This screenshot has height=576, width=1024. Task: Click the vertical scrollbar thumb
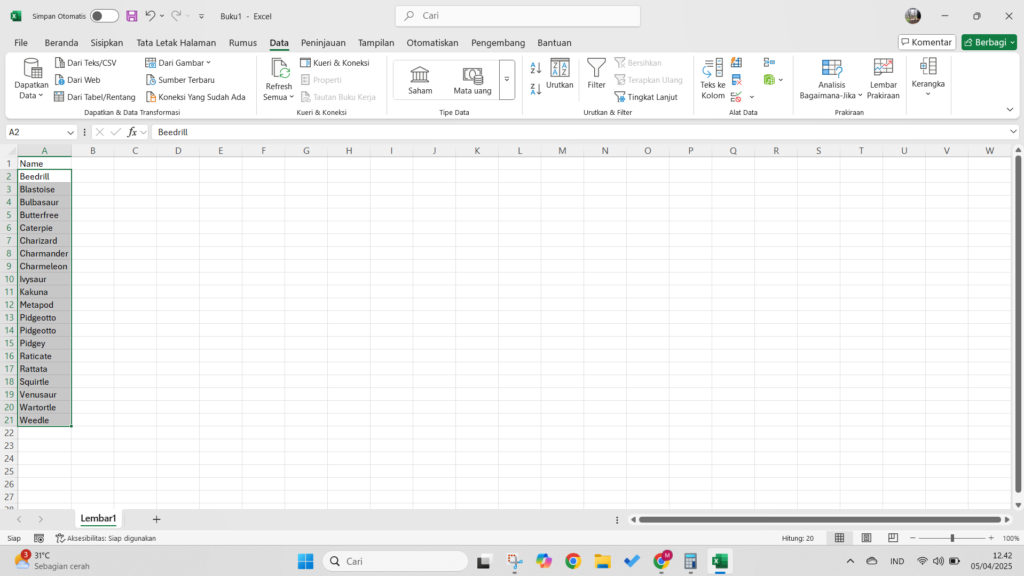[1017, 323]
